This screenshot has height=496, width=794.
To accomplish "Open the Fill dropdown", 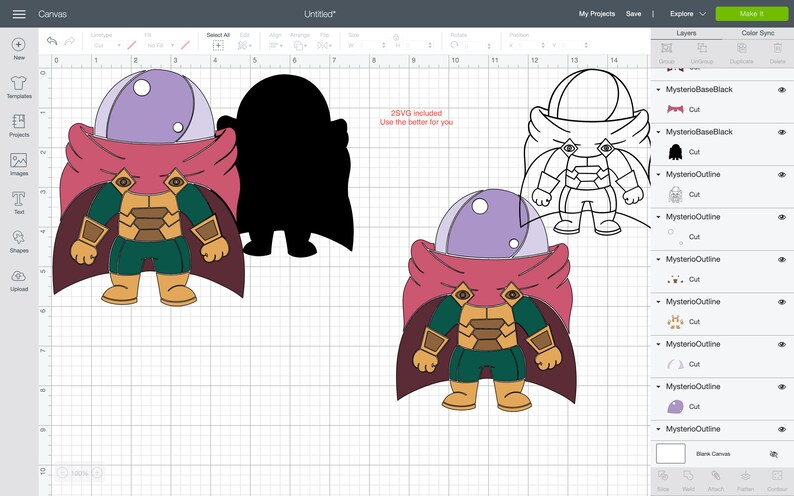I will coord(160,46).
